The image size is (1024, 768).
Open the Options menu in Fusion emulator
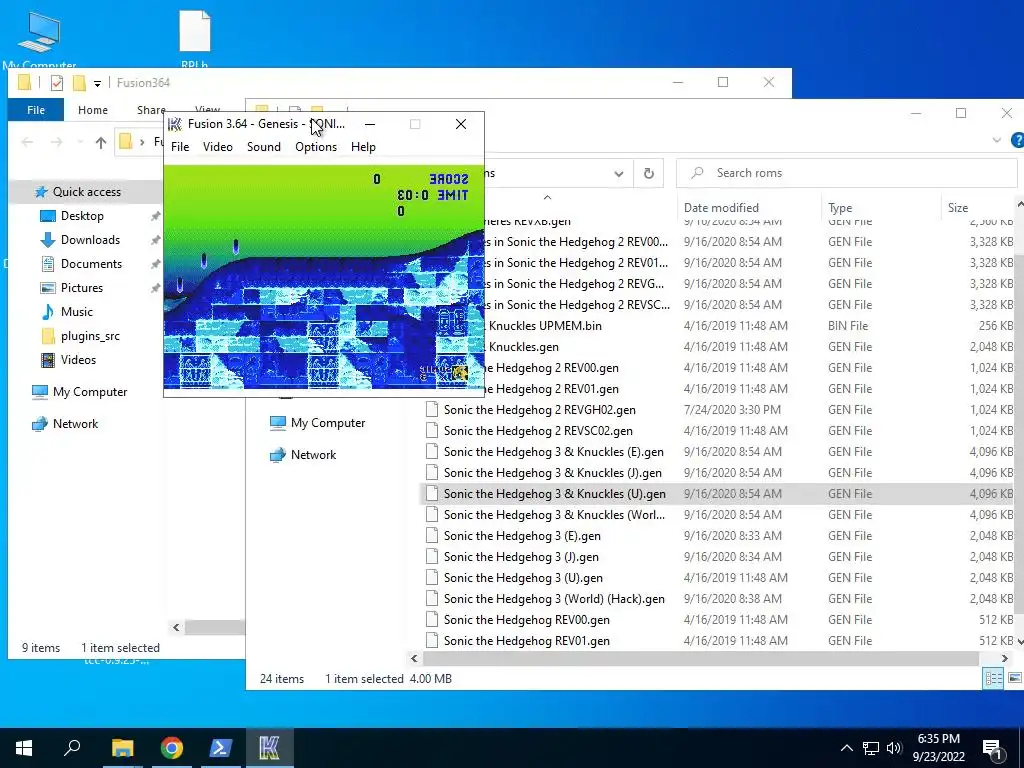[x=316, y=147]
